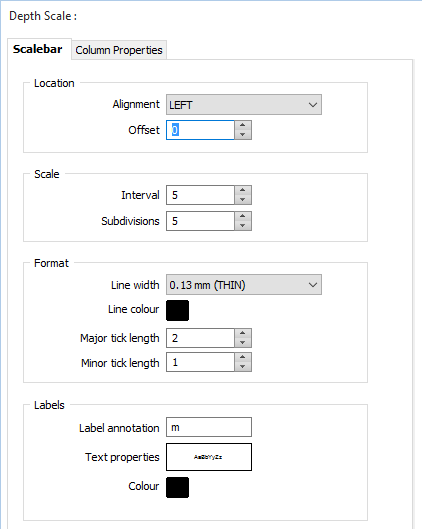Open the Line width dropdown
This screenshot has height=529, width=424.
coord(244,284)
